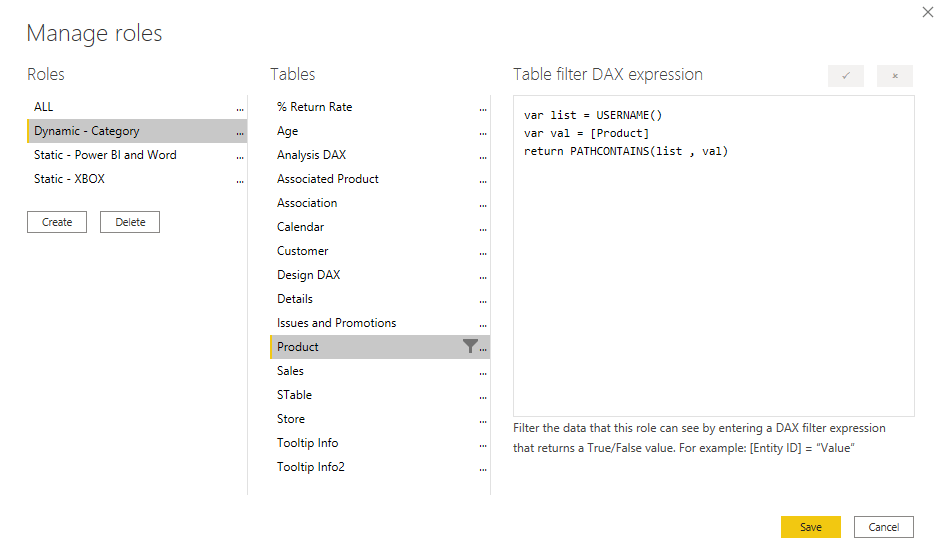Select the Tooltip Info2 table
The image size is (939, 554).
(380, 466)
